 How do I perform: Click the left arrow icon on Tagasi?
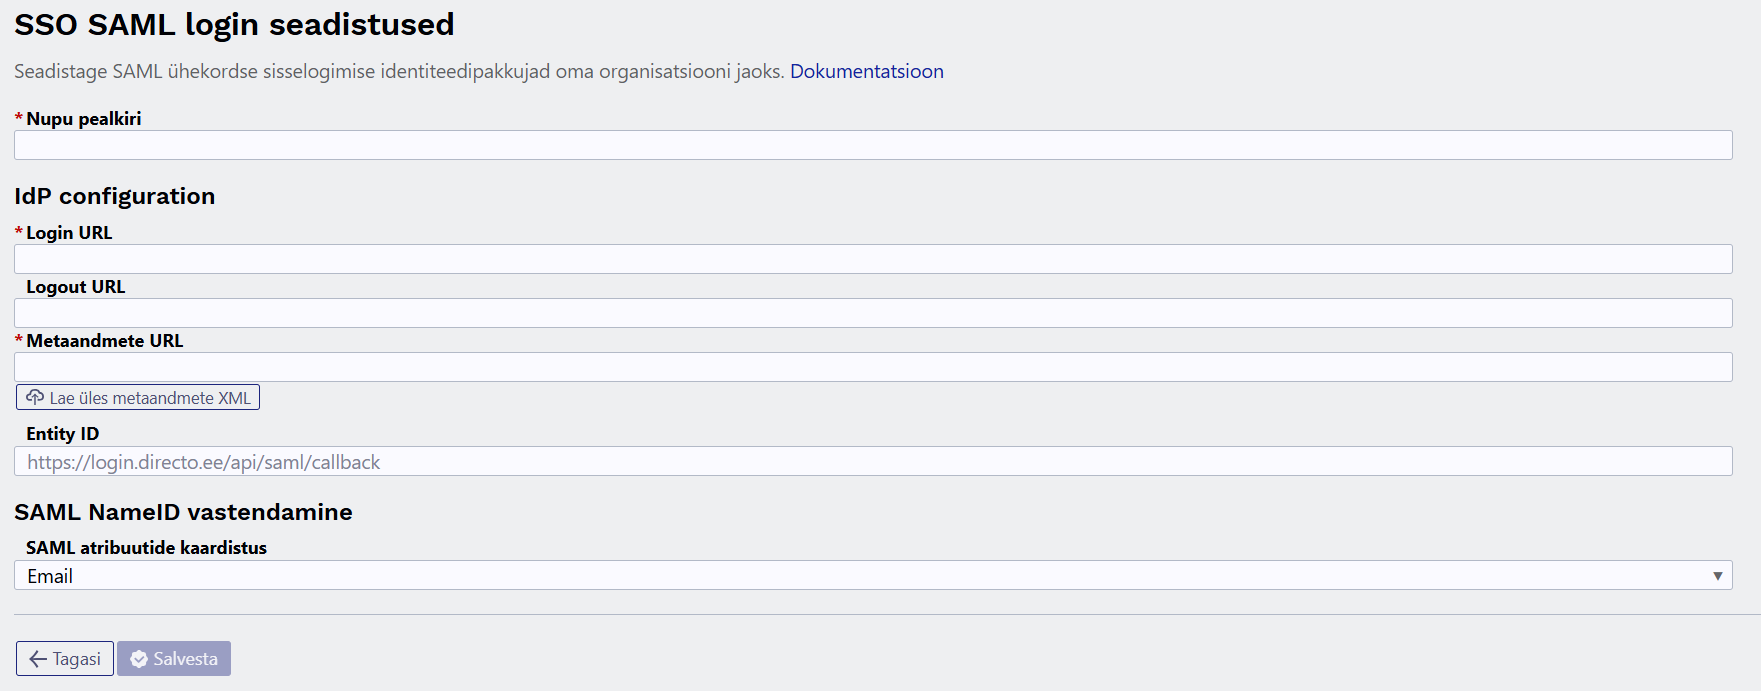click(x=38, y=659)
